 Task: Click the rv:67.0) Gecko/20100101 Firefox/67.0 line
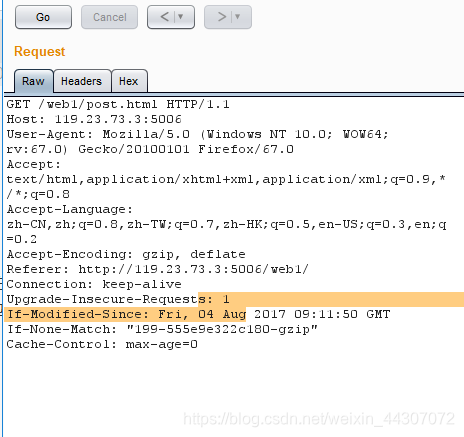150,149
